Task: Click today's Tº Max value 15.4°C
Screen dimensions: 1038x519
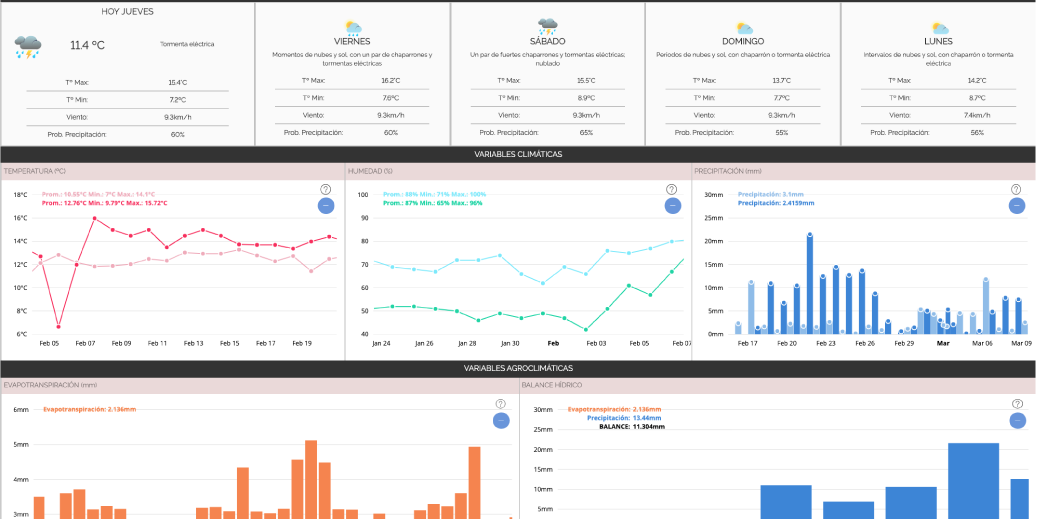Action: click(177, 83)
